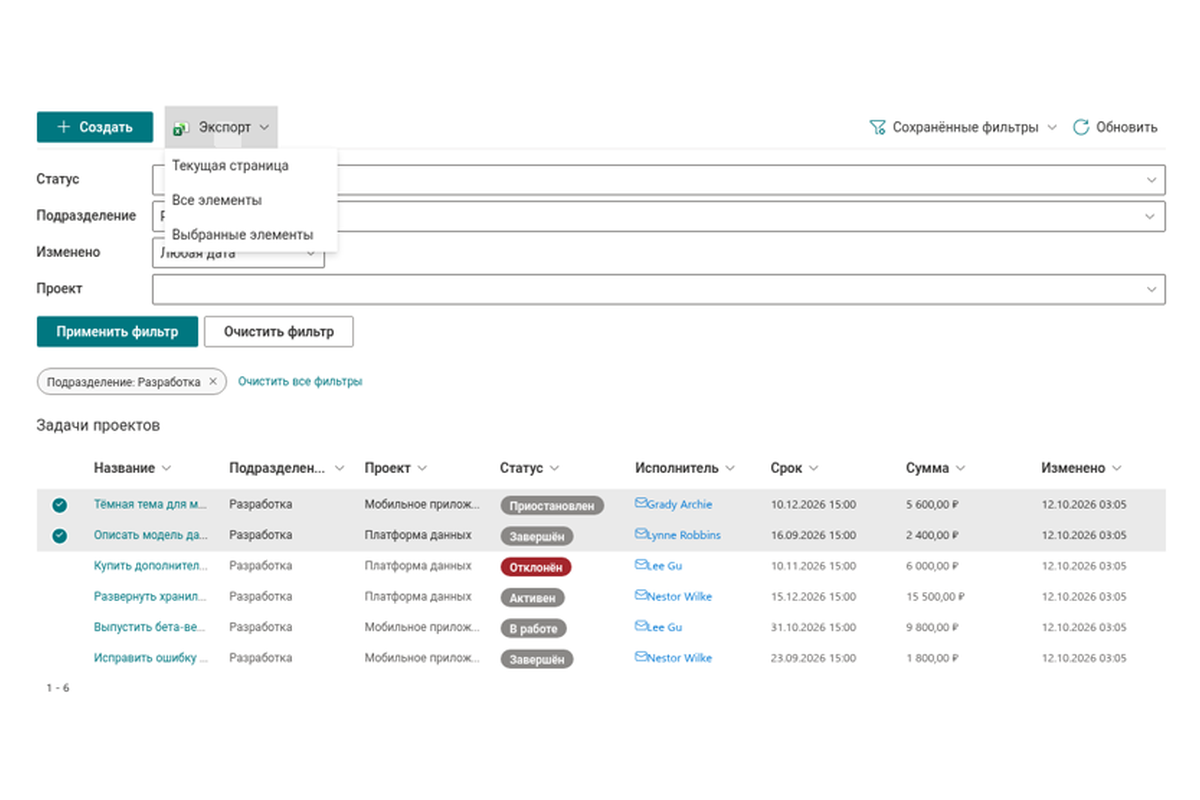Image resolution: width=1200 pixels, height=800 pixels.
Task: Open the Изменено column header menu
Action: point(1116,468)
